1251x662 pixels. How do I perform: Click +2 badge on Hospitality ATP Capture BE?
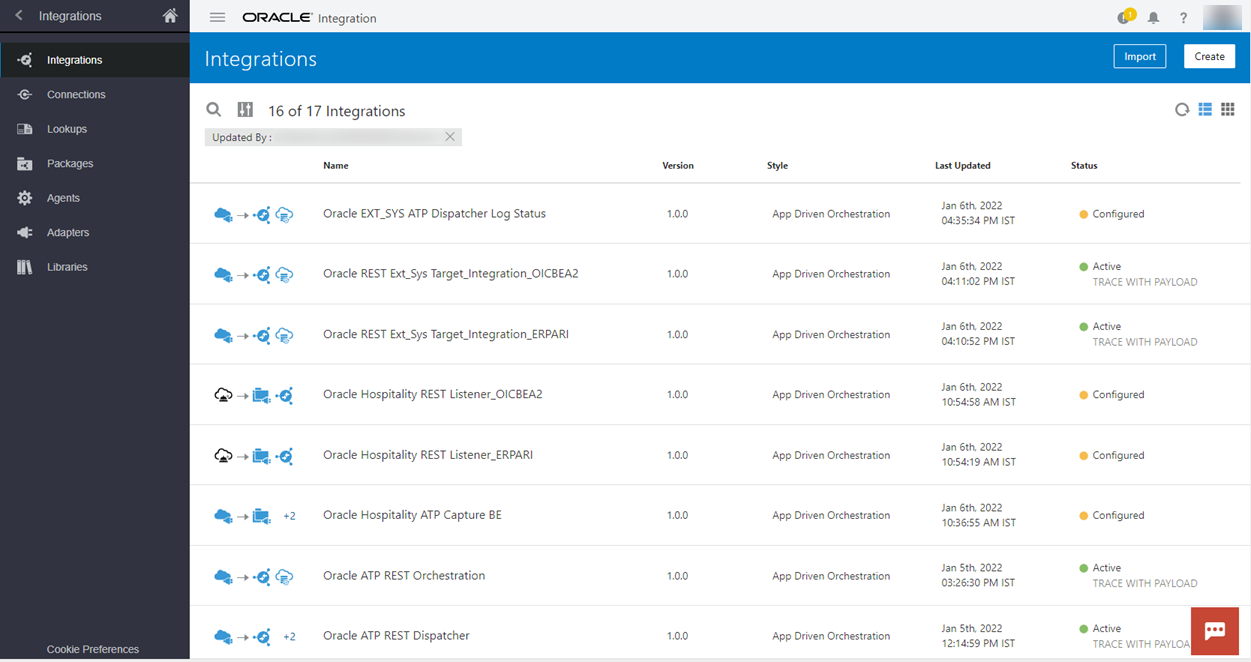click(289, 516)
